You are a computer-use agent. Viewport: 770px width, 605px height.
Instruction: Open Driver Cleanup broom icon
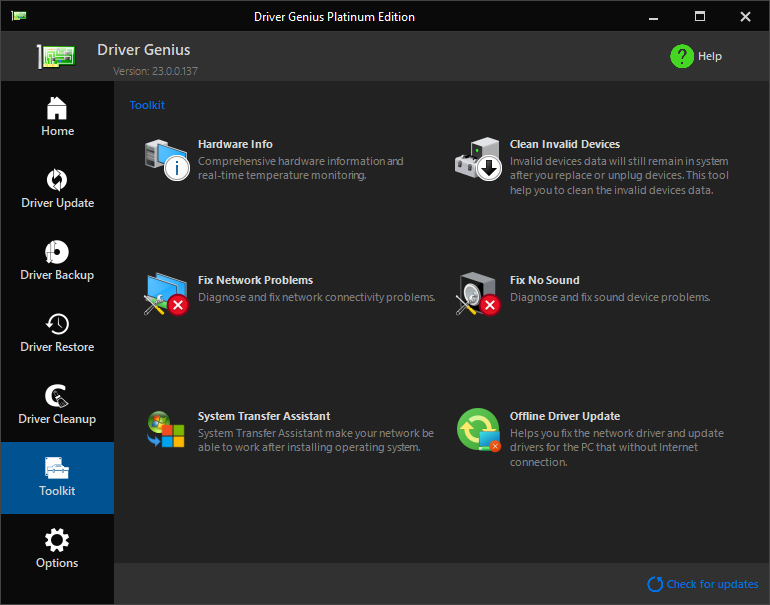click(57, 396)
